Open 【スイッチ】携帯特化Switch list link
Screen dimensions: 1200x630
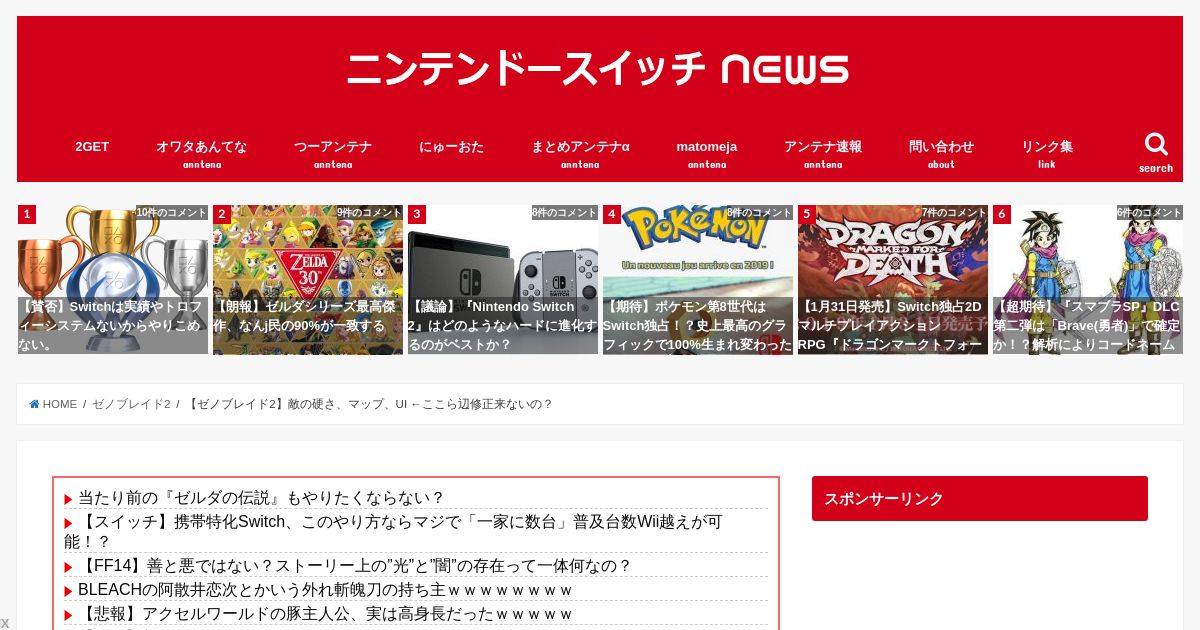point(393,532)
